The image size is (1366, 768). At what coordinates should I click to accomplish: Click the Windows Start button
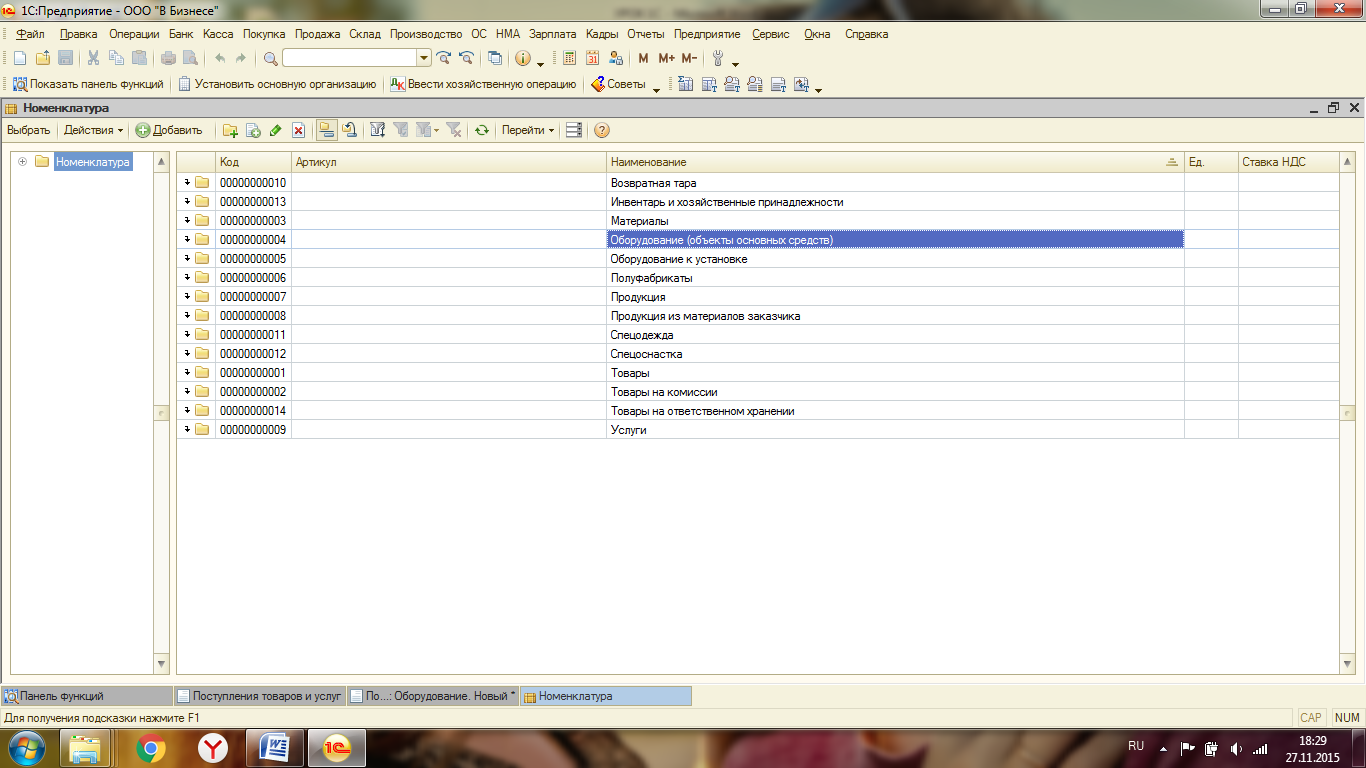[x=26, y=748]
